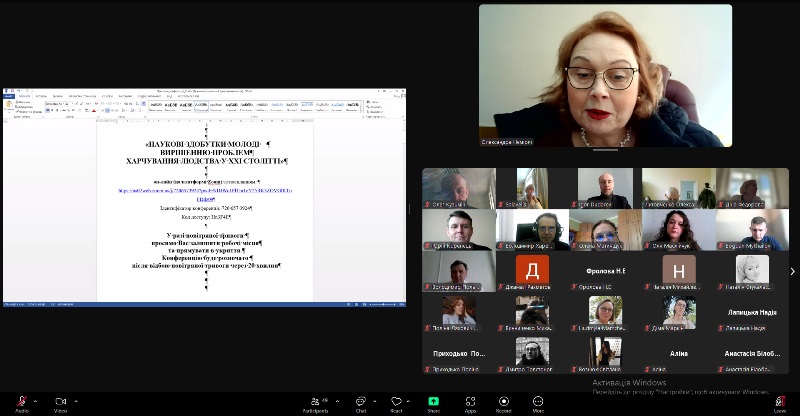Viewport: 800px width, 416px height.
Task: Select black-and-white photo participant tile
Action: click(532, 353)
